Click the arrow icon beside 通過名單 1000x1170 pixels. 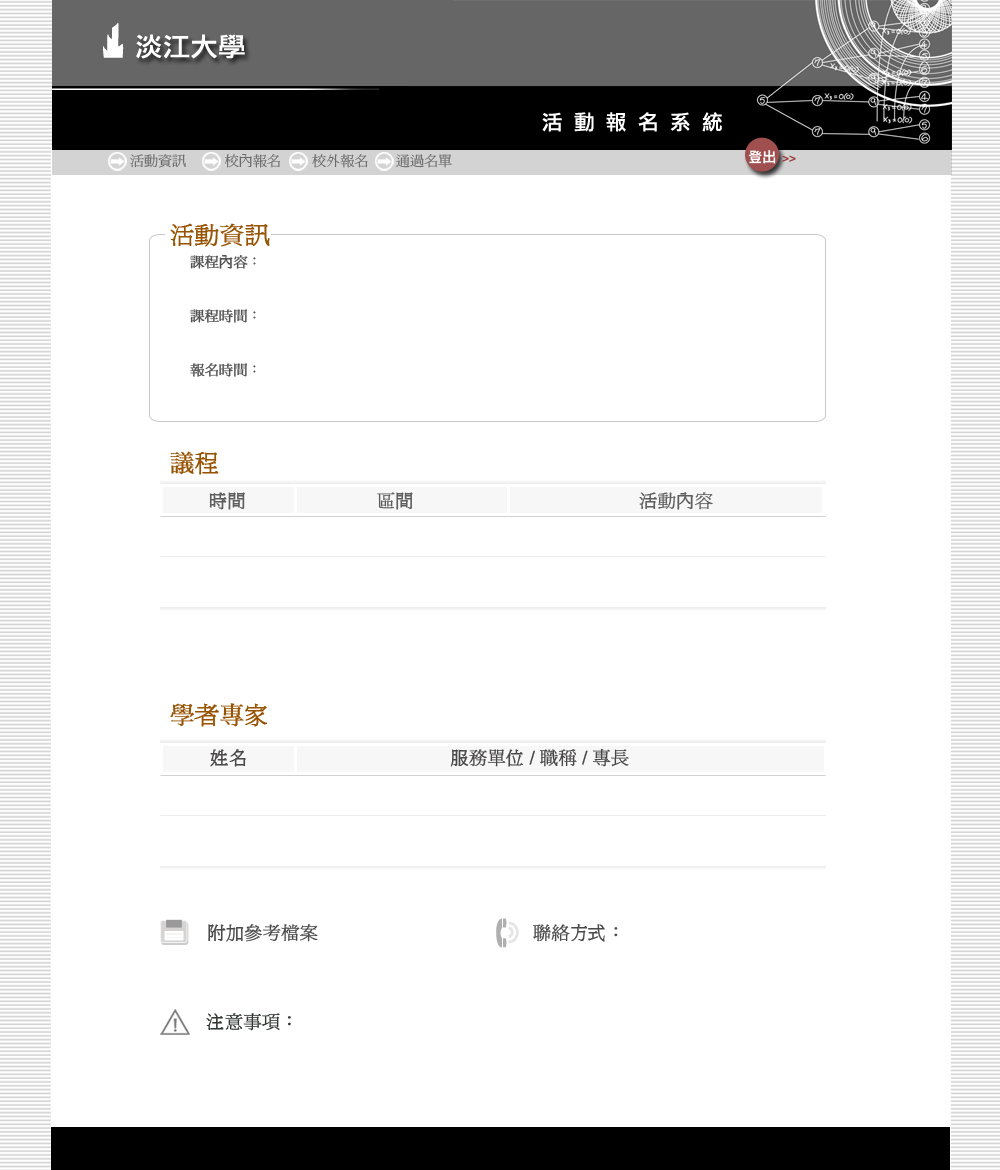point(384,162)
